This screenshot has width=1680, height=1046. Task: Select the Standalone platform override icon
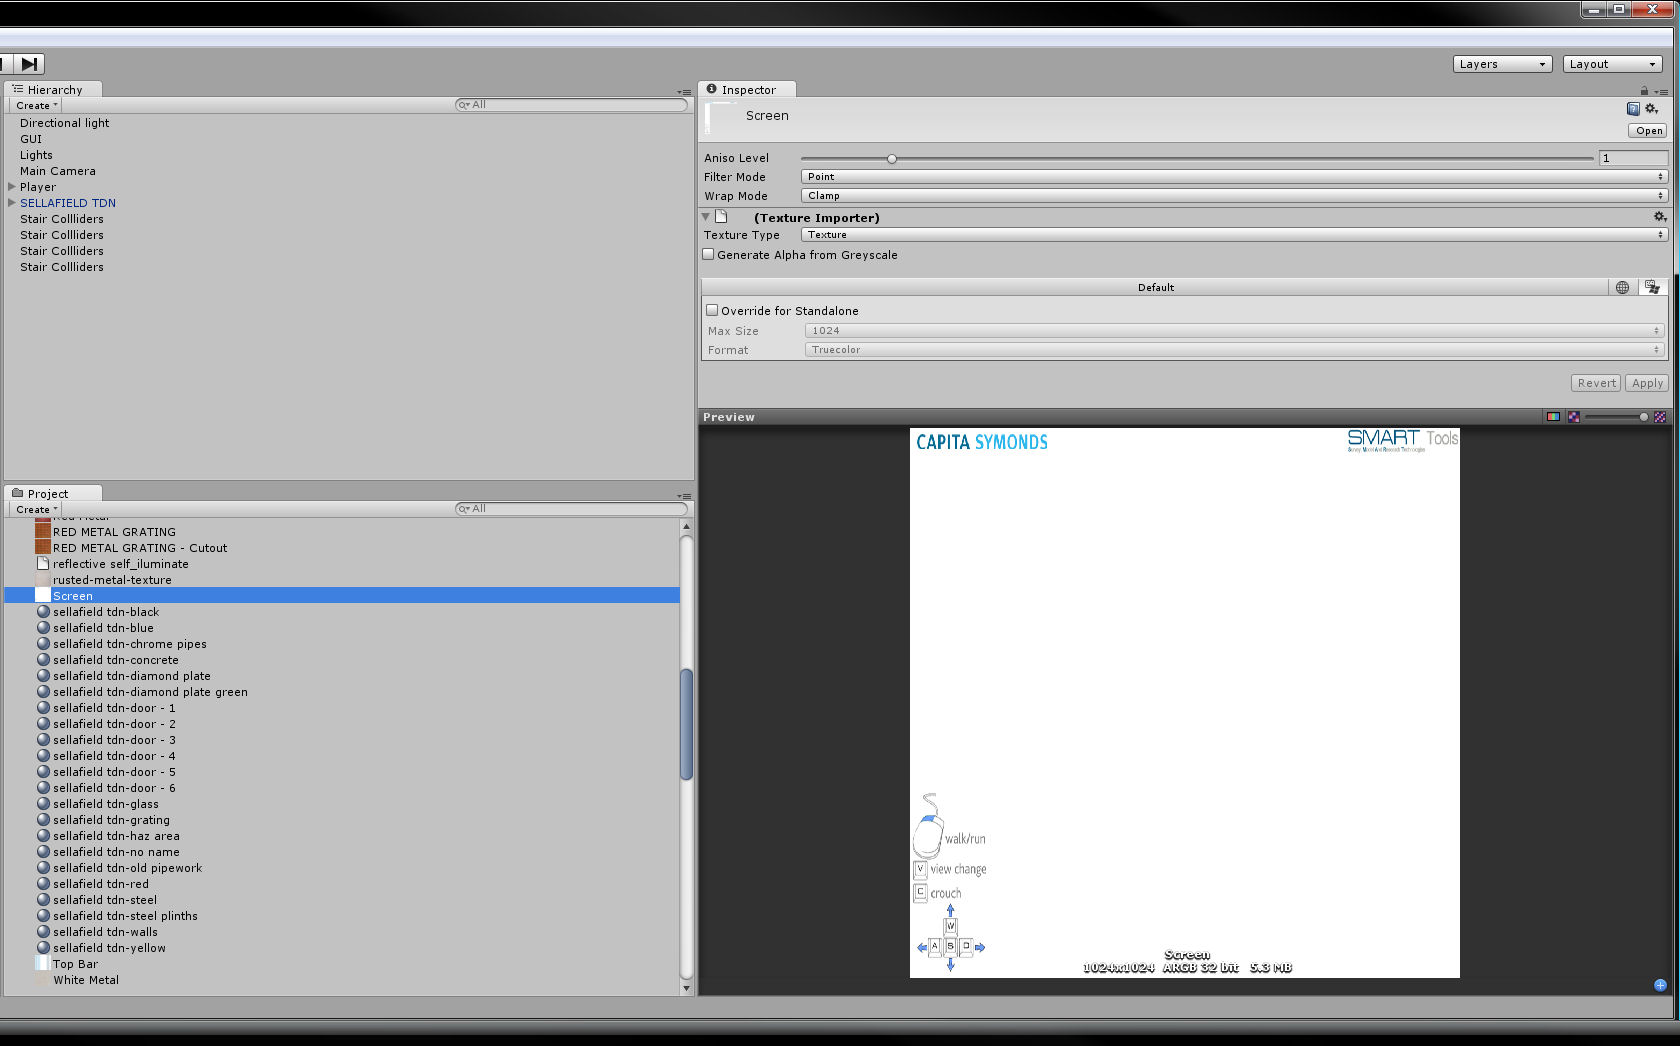[x=1652, y=287]
